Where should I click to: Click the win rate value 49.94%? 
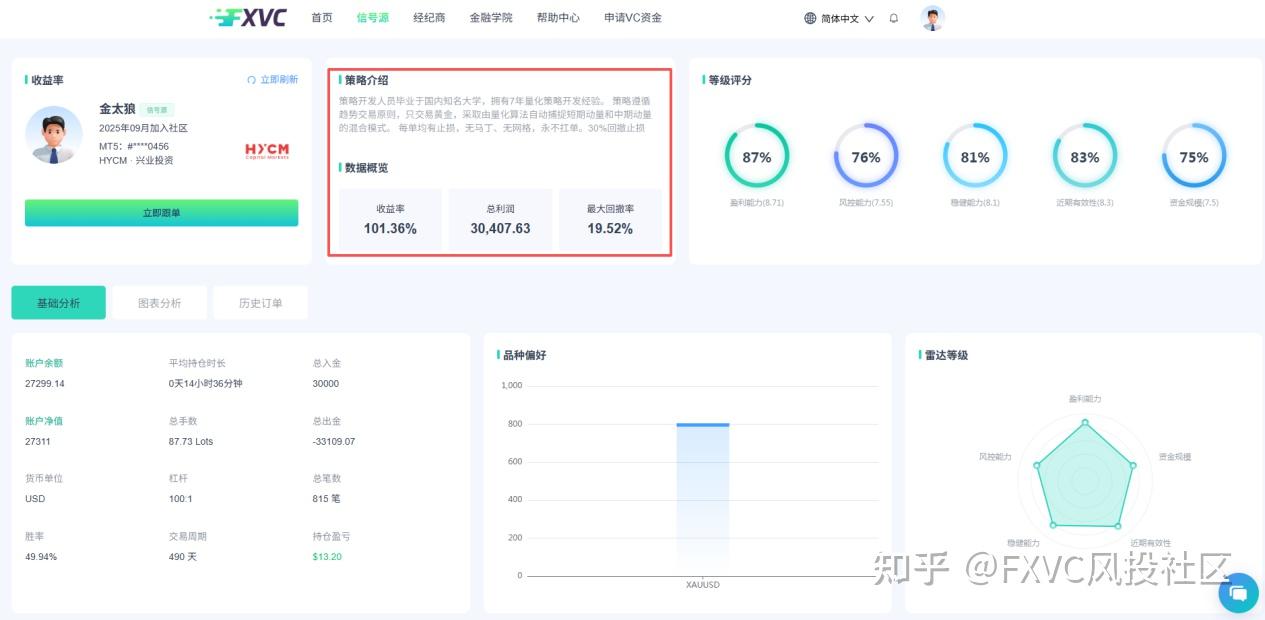click(41, 557)
